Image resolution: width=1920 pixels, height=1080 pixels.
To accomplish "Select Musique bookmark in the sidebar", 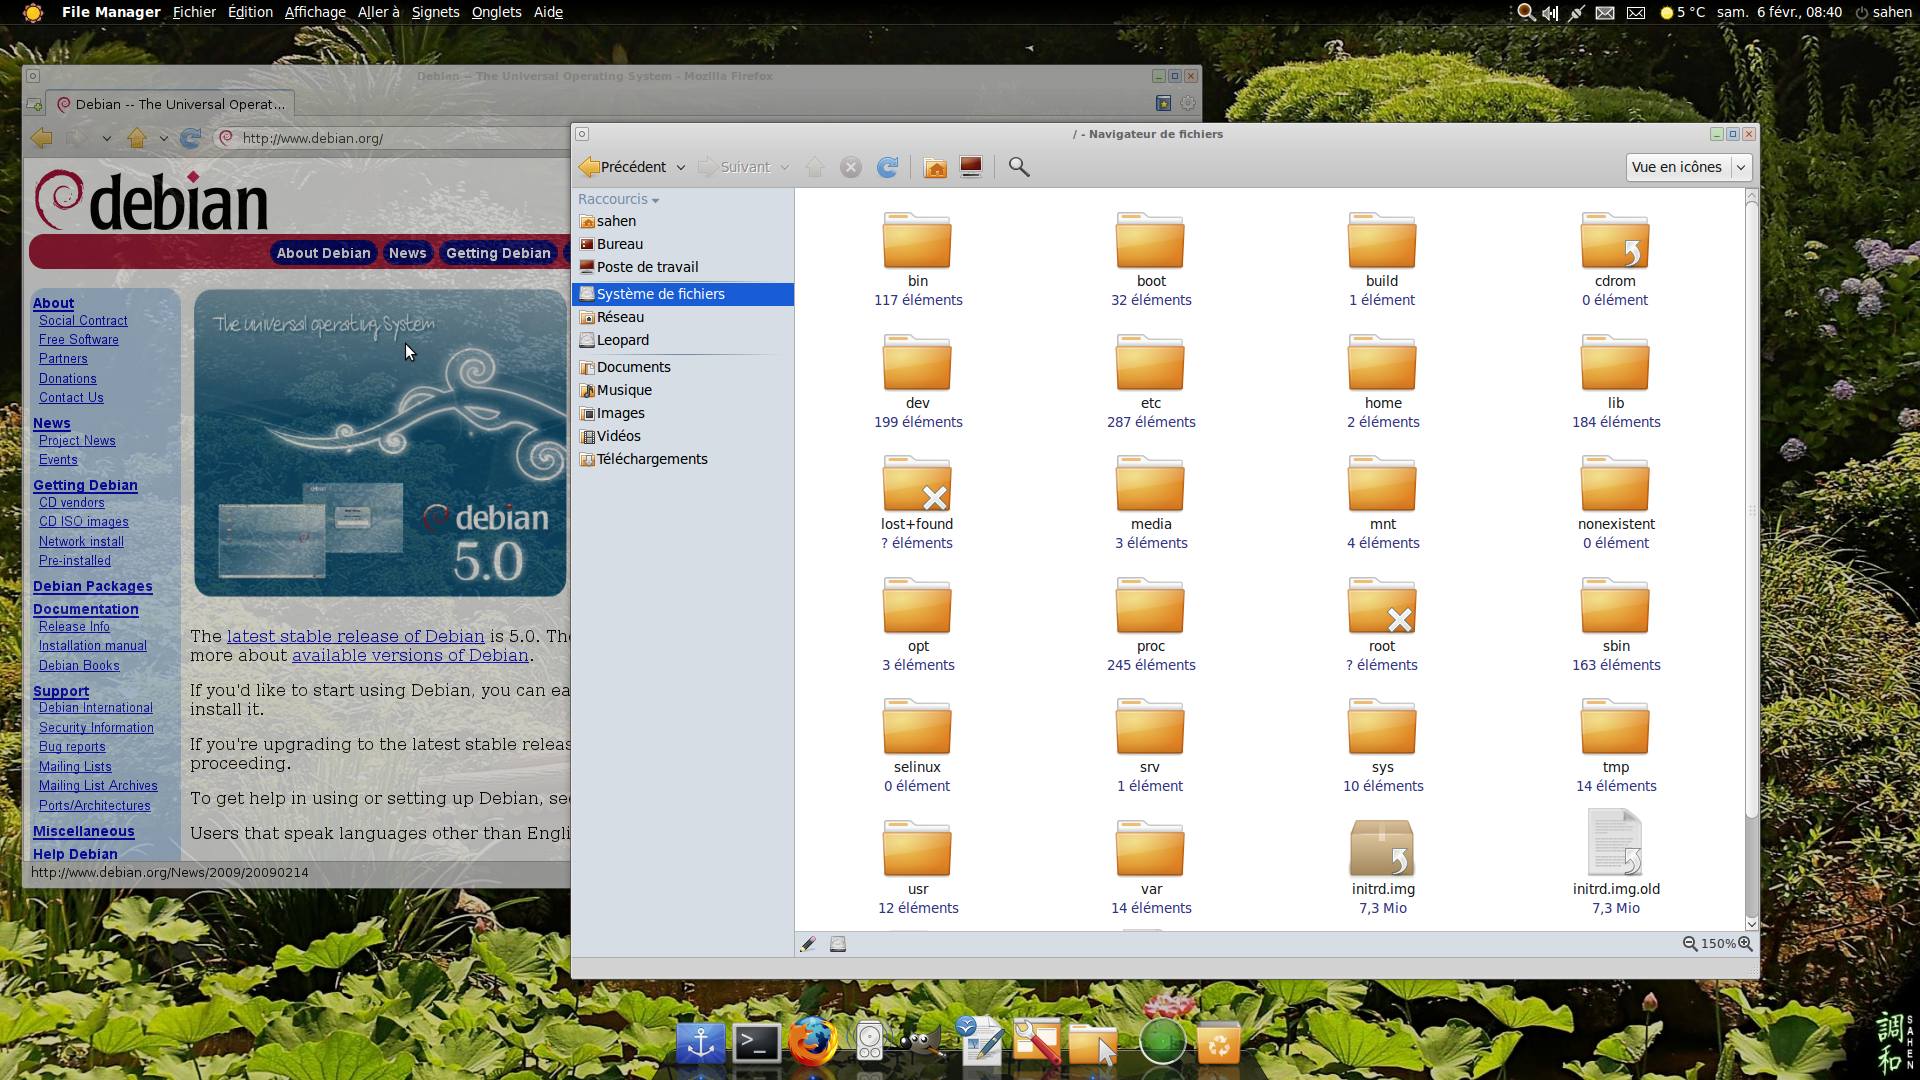I will coord(684,390).
